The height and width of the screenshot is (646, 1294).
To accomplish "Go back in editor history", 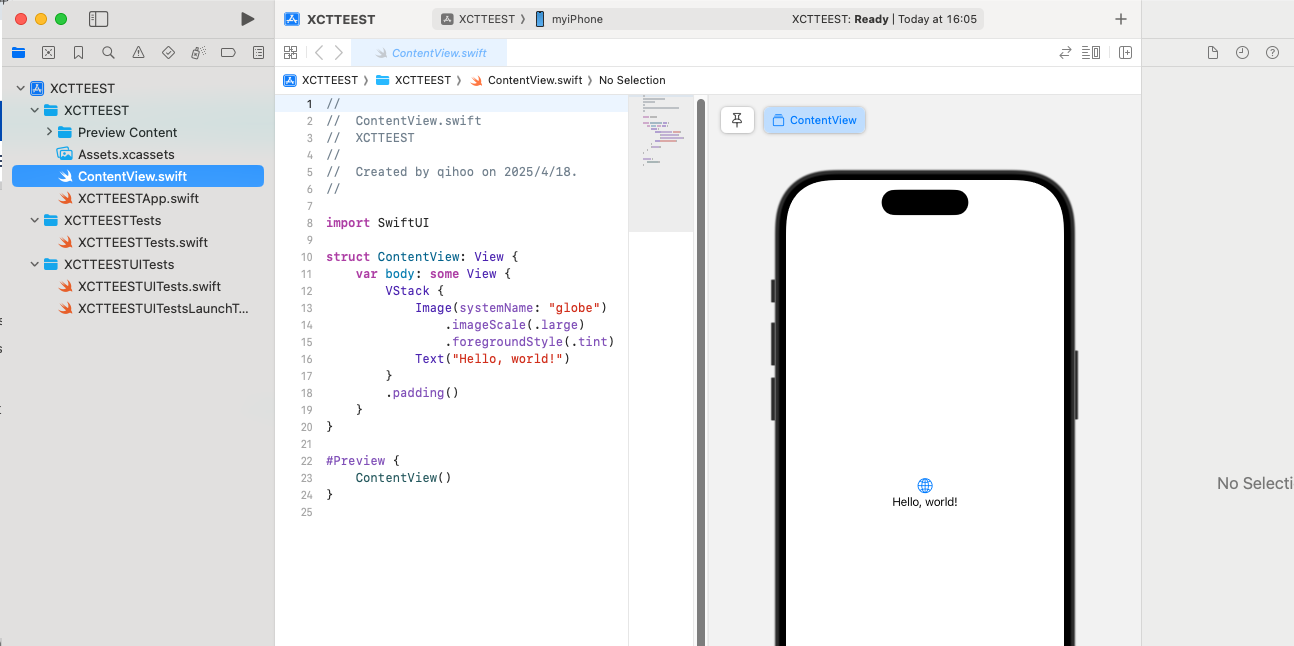I will click(x=318, y=53).
